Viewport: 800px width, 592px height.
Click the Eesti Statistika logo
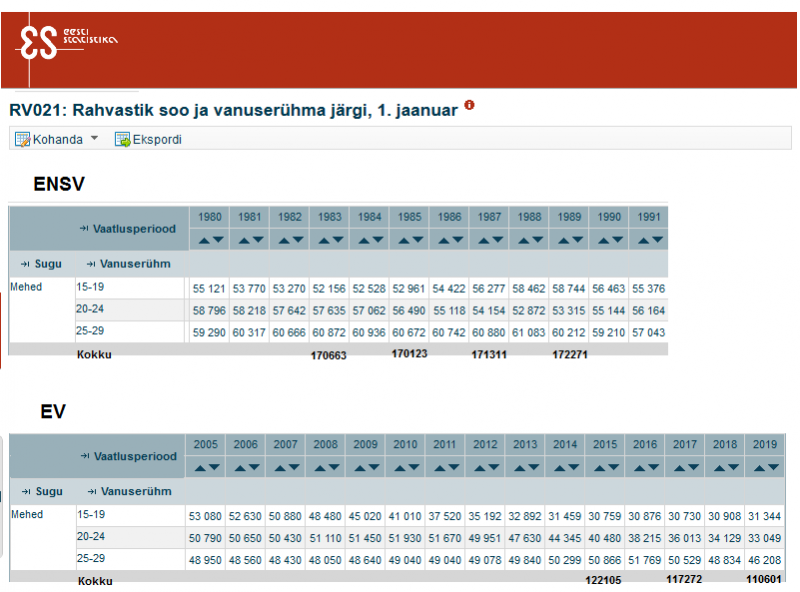click(66, 41)
